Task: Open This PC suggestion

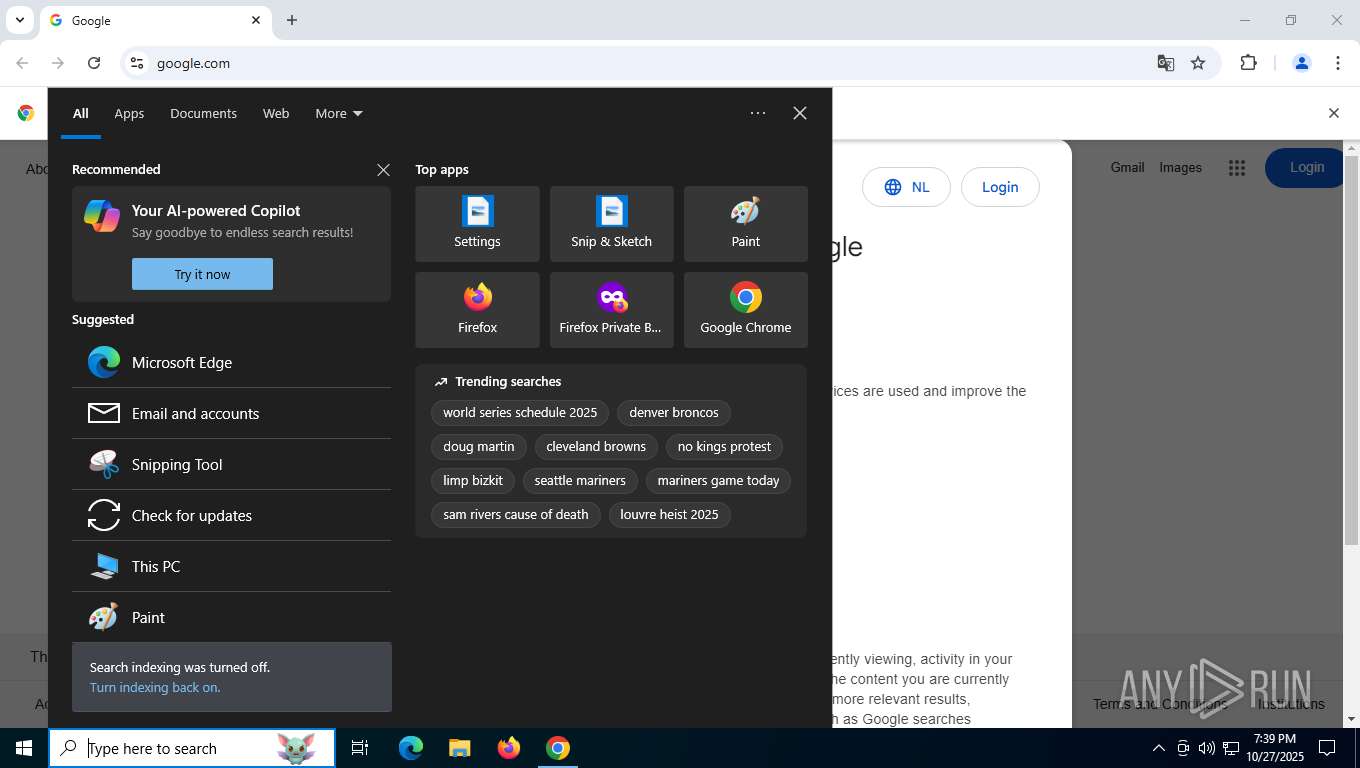Action: (x=231, y=566)
